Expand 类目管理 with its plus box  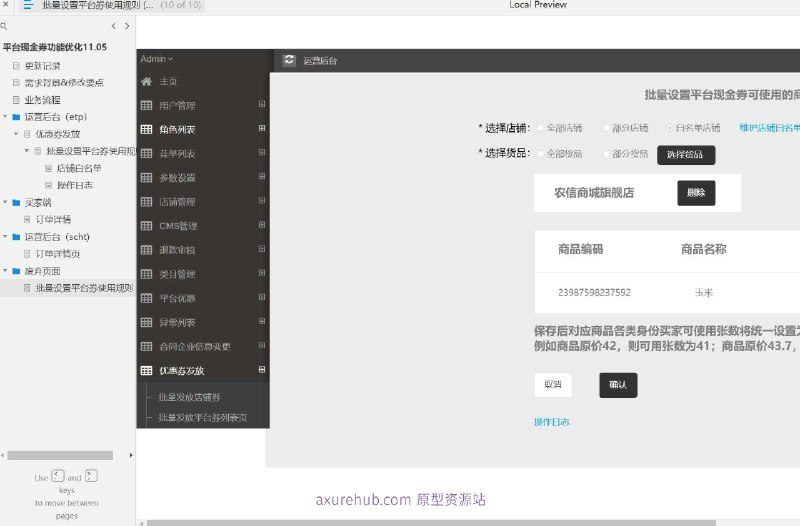point(262,273)
